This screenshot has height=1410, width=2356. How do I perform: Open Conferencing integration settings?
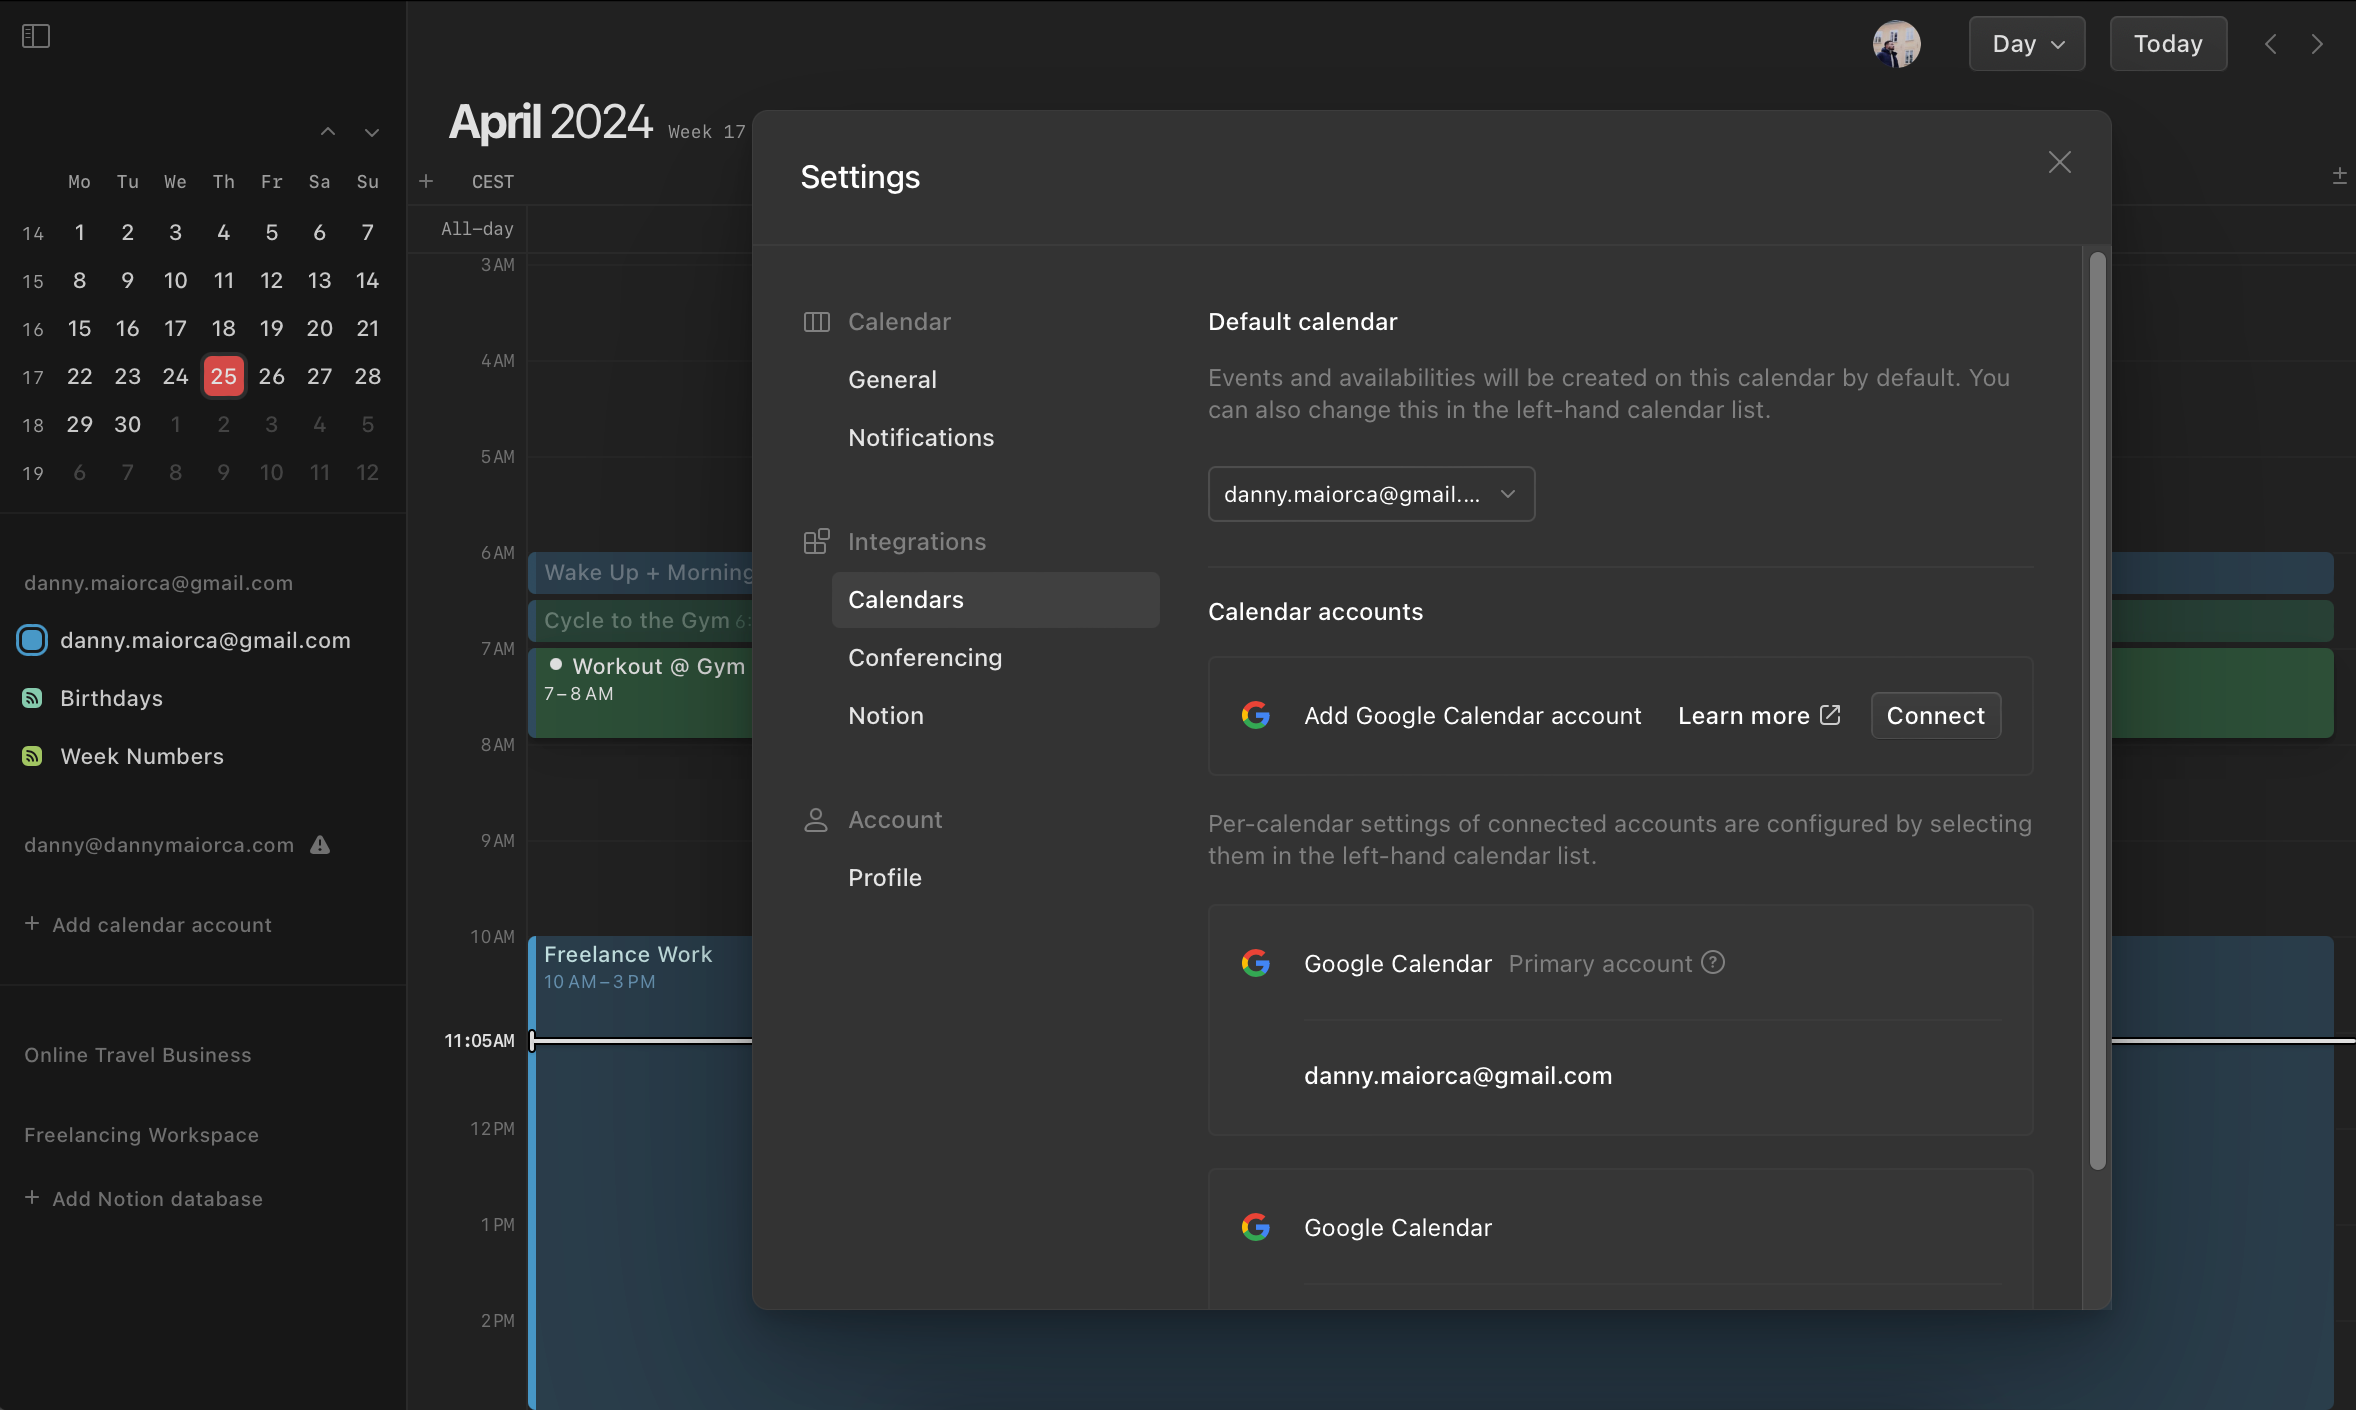pos(925,658)
